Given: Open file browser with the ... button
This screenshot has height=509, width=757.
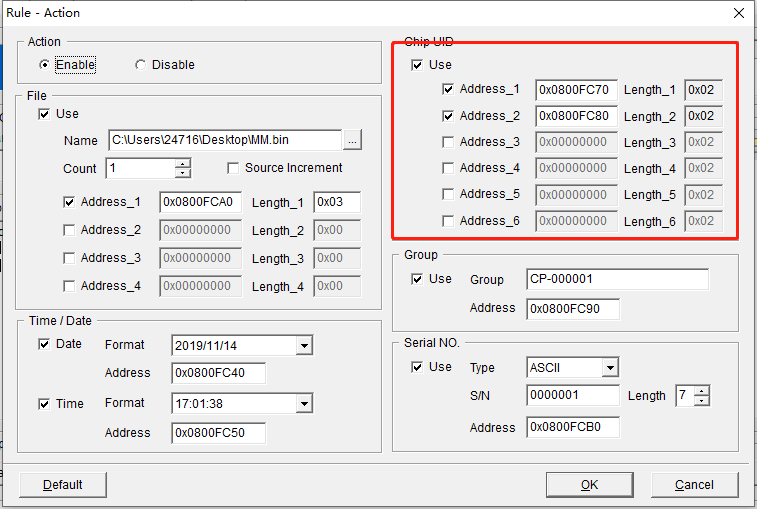Looking at the screenshot, I should click(x=352, y=141).
